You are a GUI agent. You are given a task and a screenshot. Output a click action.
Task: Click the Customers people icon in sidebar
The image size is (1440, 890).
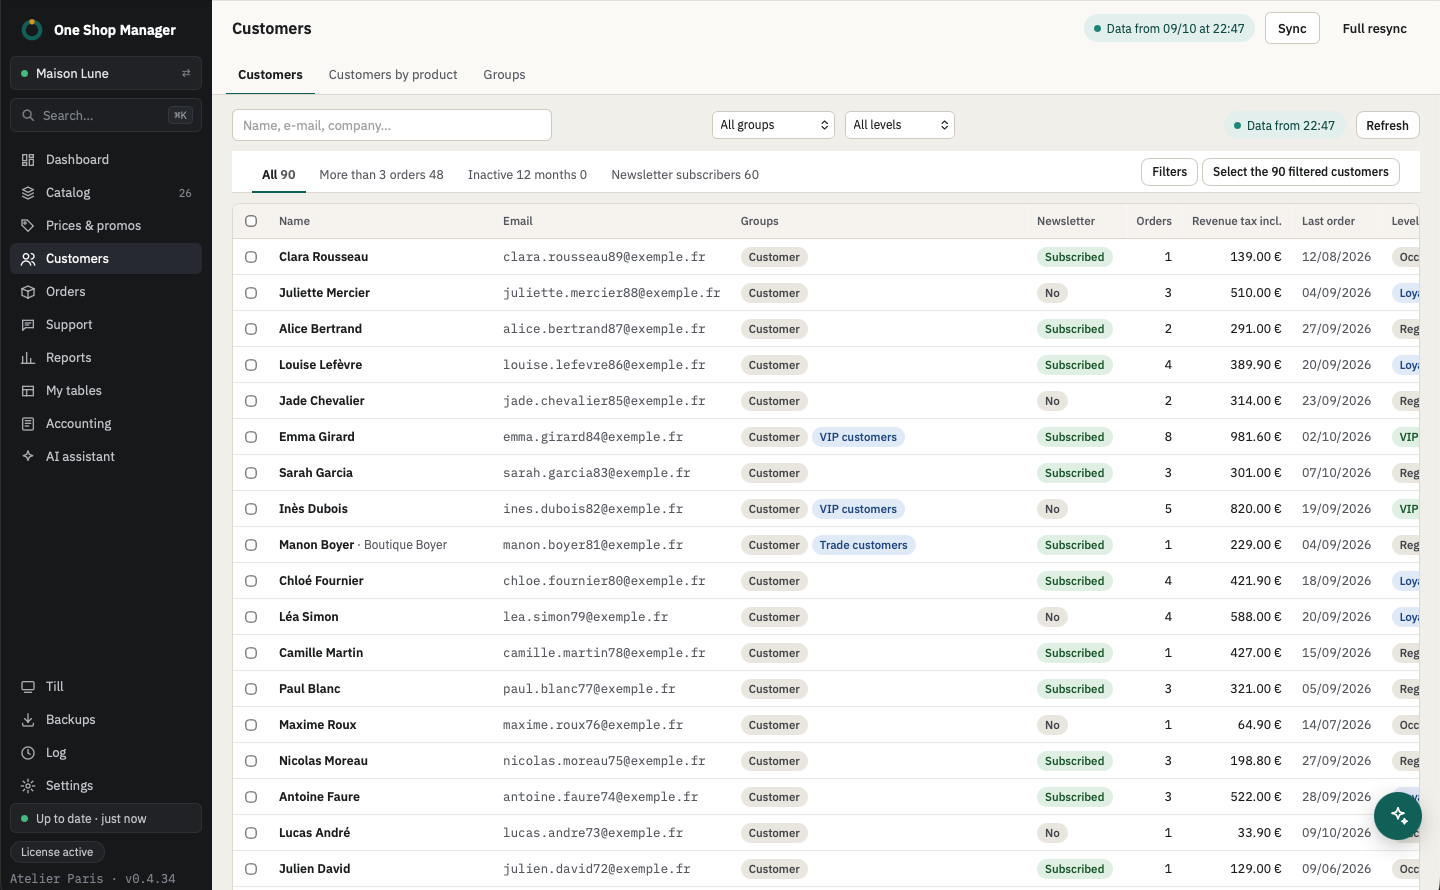pyautogui.click(x=28, y=259)
